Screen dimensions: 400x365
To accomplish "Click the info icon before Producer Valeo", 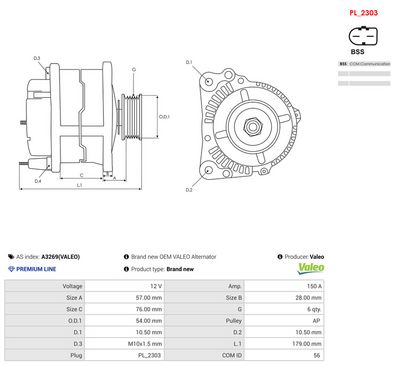I will tap(280, 257).
